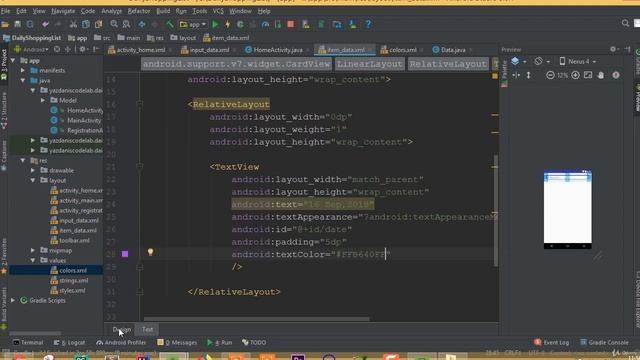Expand Gradle Scripts node
The image size is (640, 360).
pyautogui.click(x=13, y=300)
